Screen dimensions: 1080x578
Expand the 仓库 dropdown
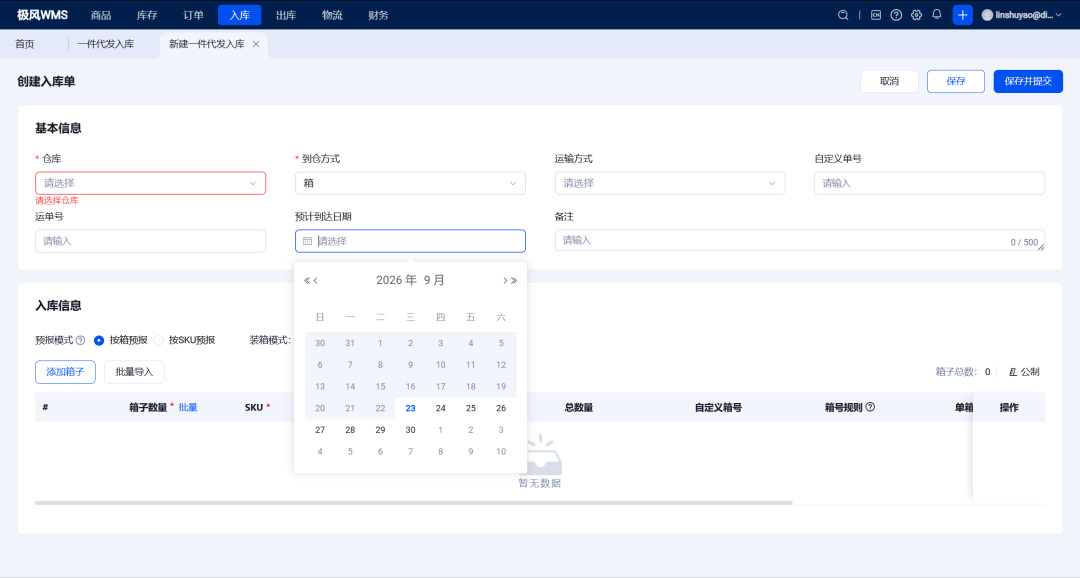pyautogui.click(x=150, y=183)
